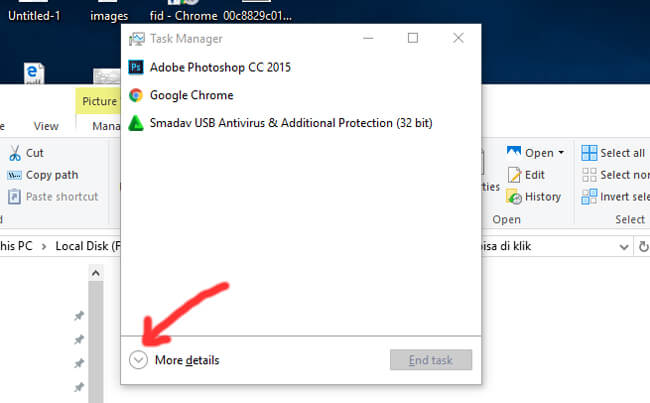This screenshot has width=650, height=403.
Task: Click the Paste shortcut icon
Action: point(15,197)
